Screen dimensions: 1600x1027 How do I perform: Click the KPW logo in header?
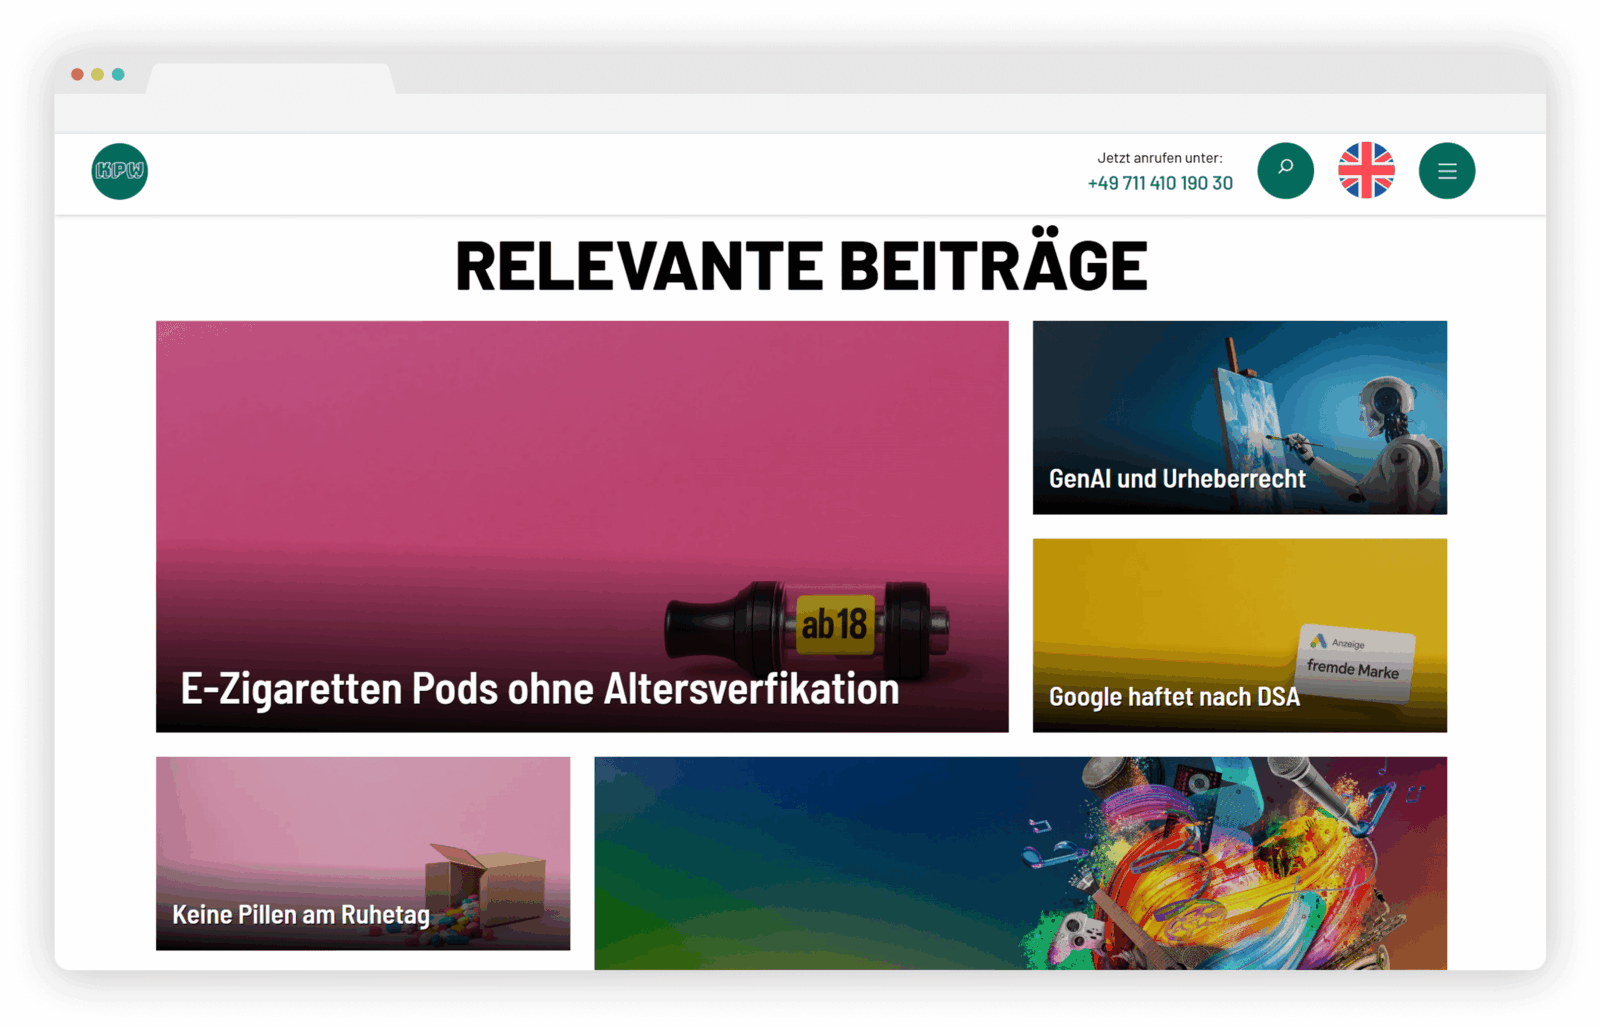120,171
